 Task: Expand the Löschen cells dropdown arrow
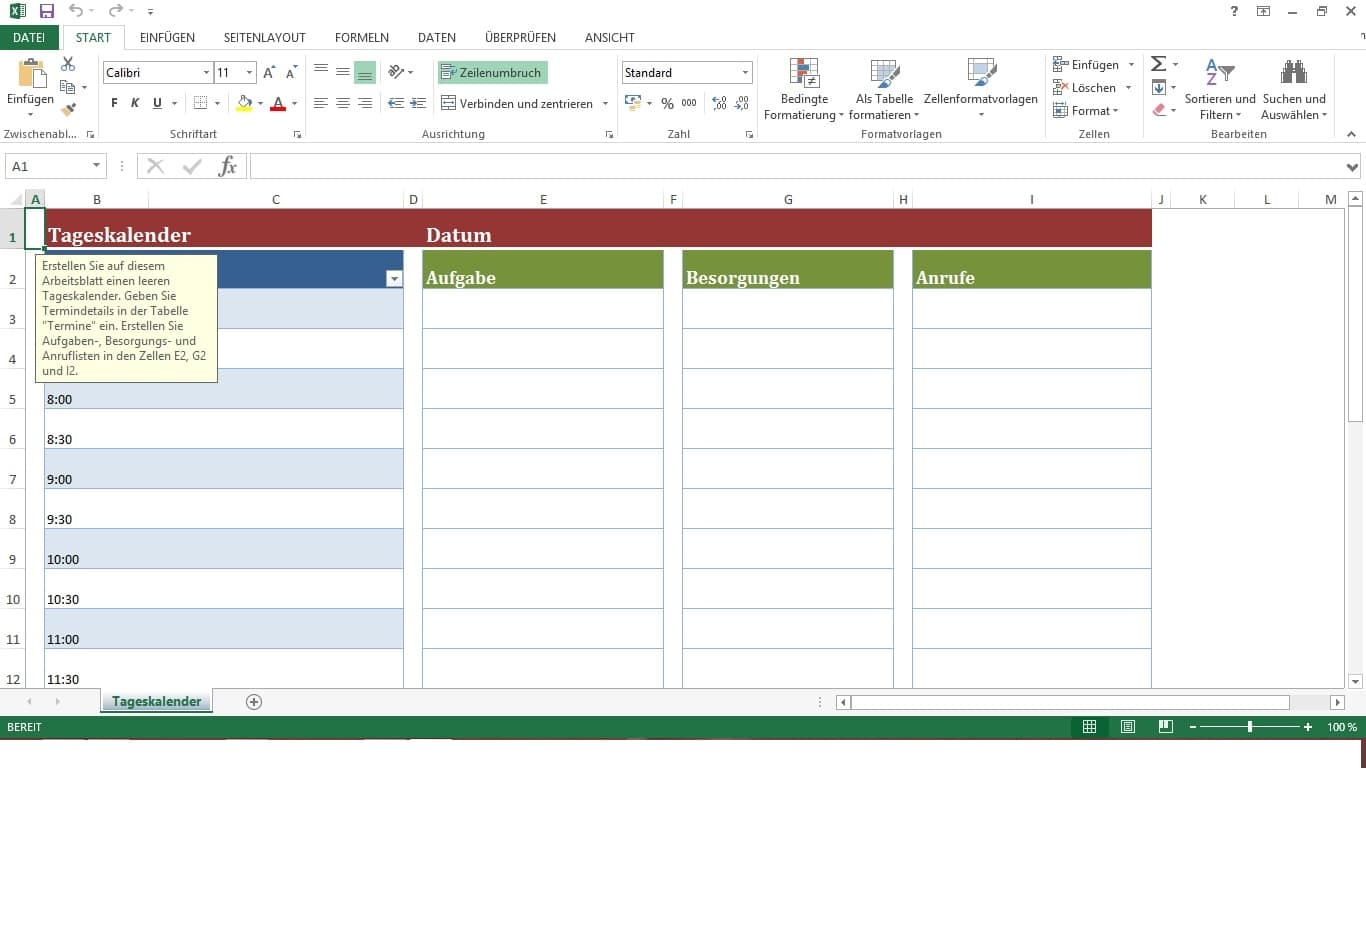click(x=1128, y=87)
